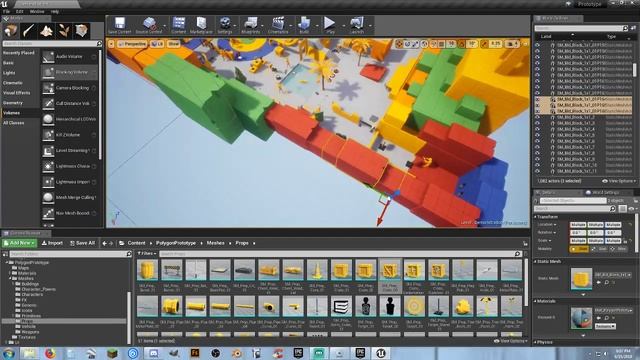
Task: Select the rotate gizmo tool in viewport
Action: click(x=407, y=44)
